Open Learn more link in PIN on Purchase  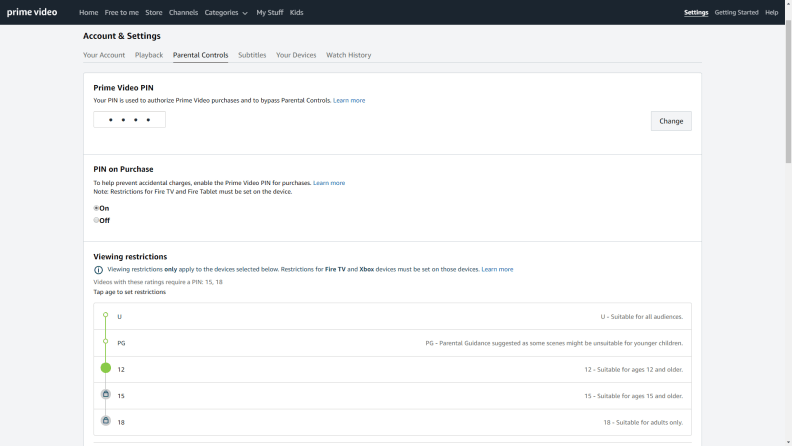(x=329, y=183)
